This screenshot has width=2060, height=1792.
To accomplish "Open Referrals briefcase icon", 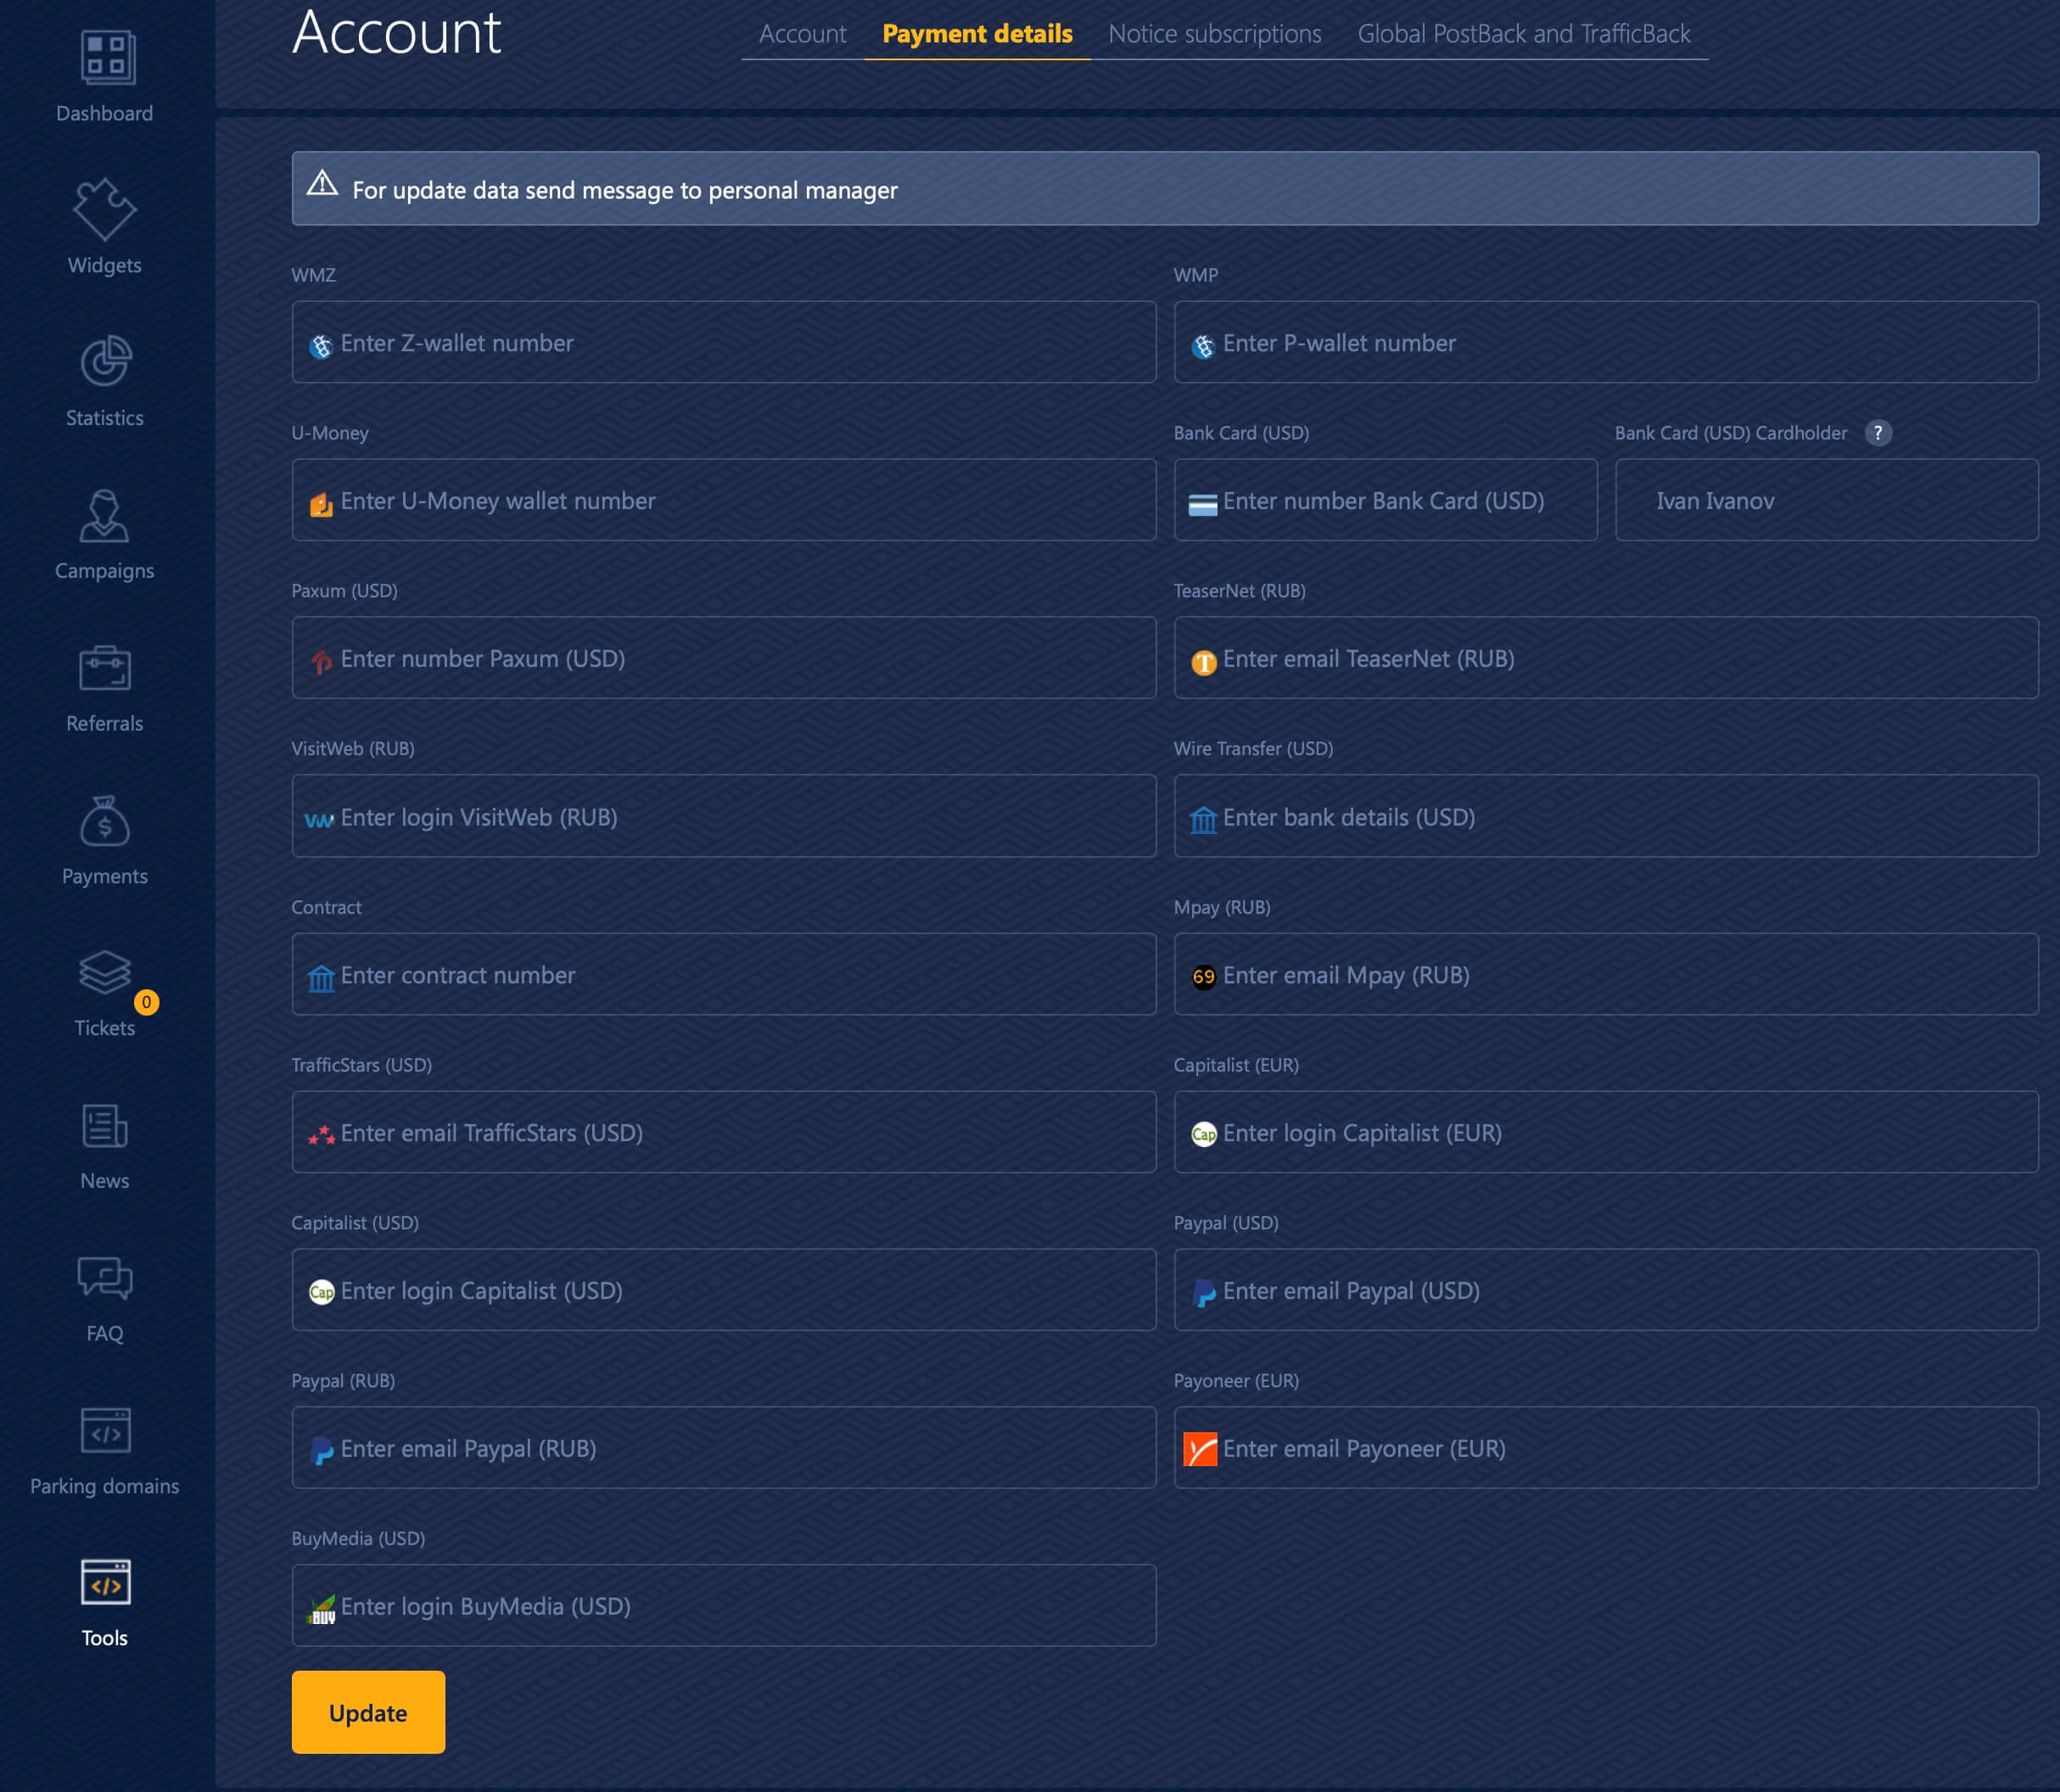I will click(105, 668).
